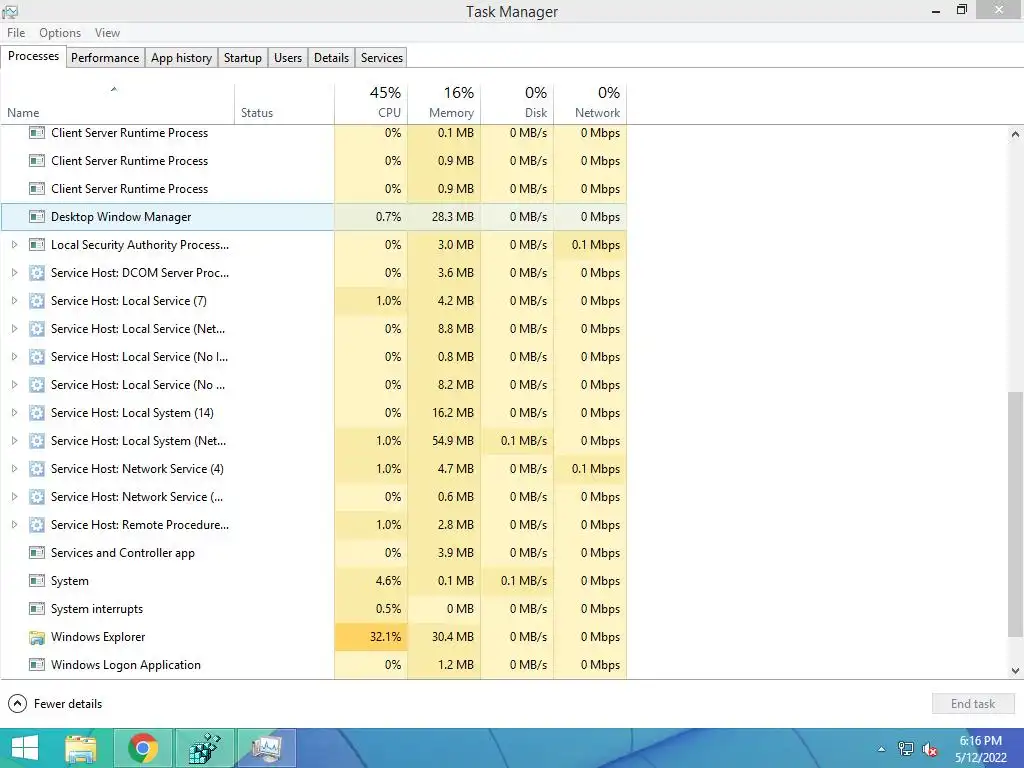Click the 54.9 MB memory cell
Viewport: 1024px width, 768px height.
444,441
